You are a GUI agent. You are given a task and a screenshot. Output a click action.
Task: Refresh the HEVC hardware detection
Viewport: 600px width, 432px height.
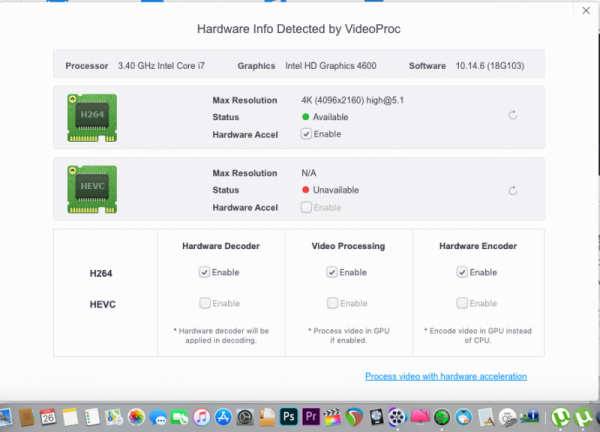513,191
